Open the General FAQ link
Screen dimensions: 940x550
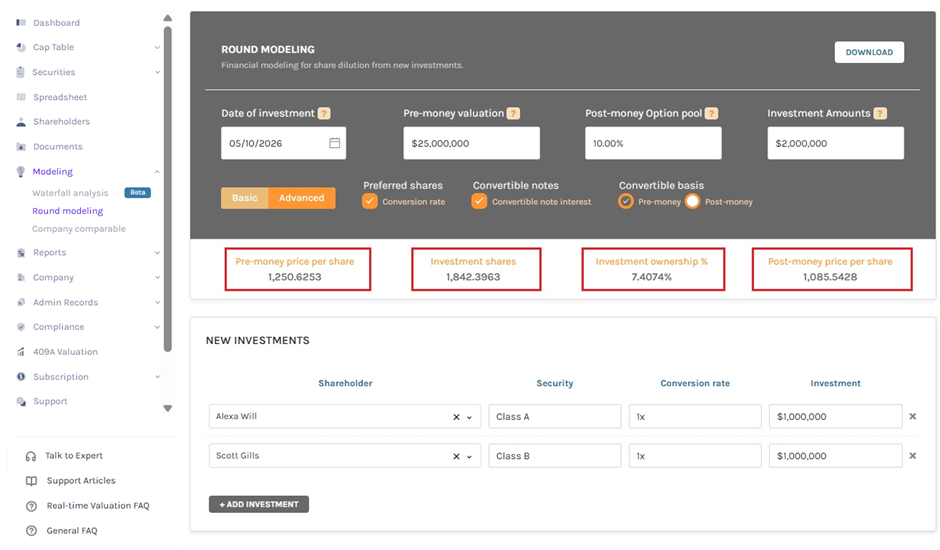click(x=72, y=531)
